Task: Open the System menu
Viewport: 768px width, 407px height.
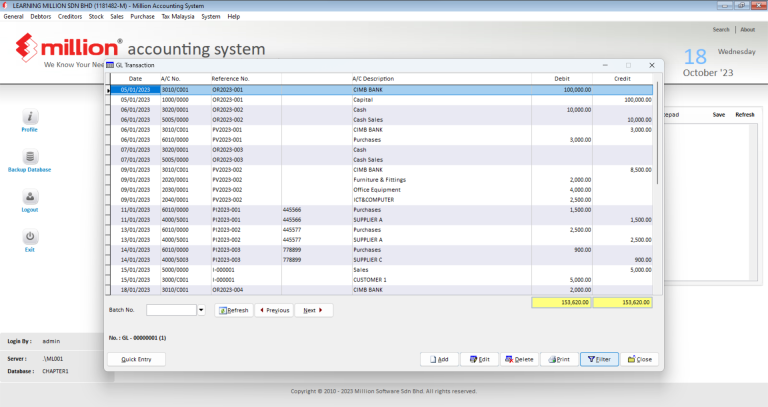Action: pyautogui.click(x=211, y=17)
